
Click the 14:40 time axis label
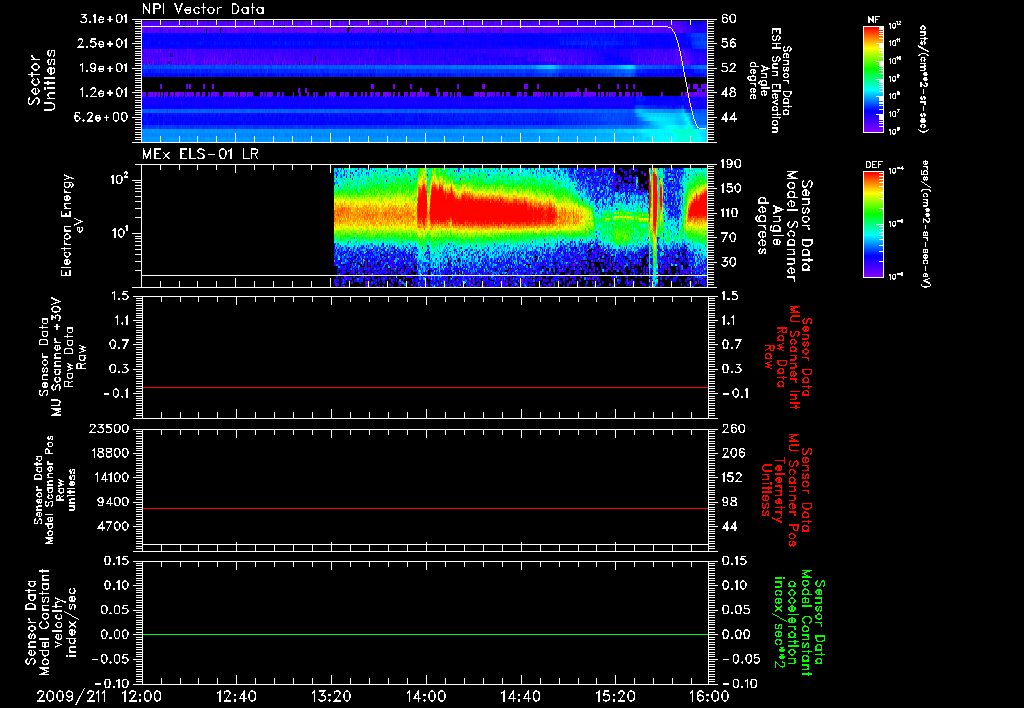point(520,696)
